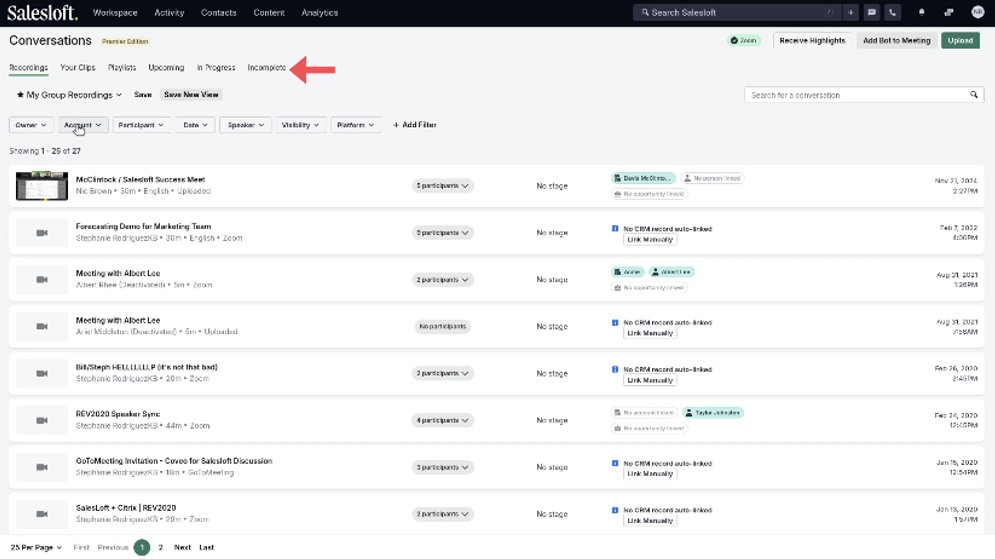Image resolution: width=995 pixels, height=559 pixels.
Task: Open the Account filter dropdown
Action: 82,125
